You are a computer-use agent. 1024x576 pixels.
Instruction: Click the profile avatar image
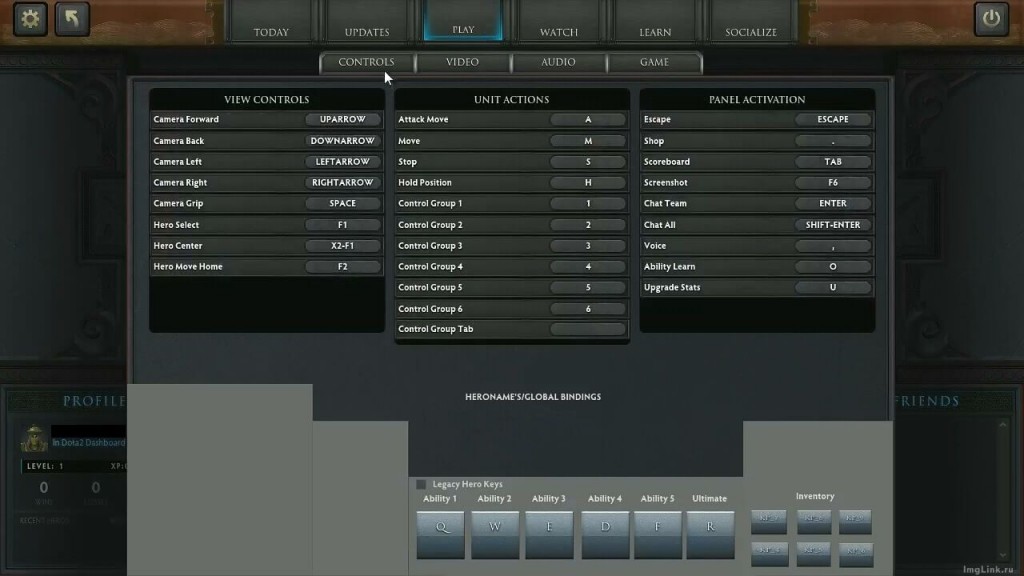34,439
